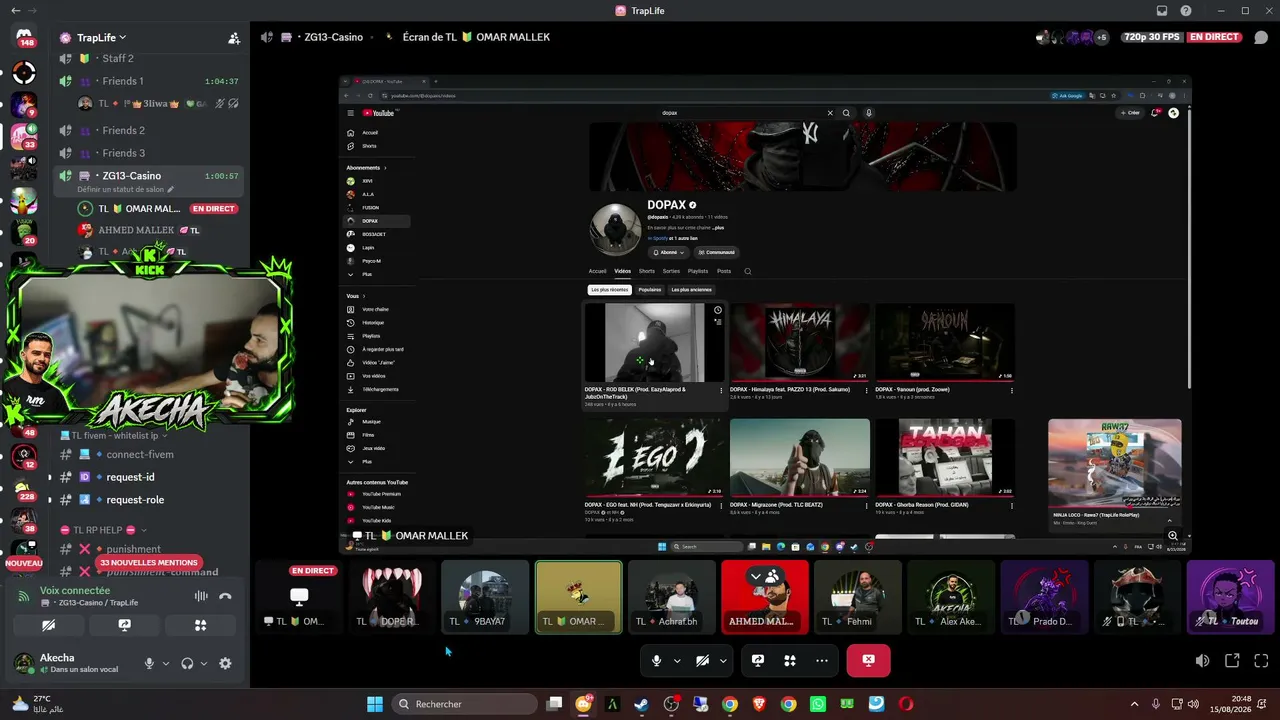
Task: Invite members icon next to TrapLife
Action: tap(234, 38)
